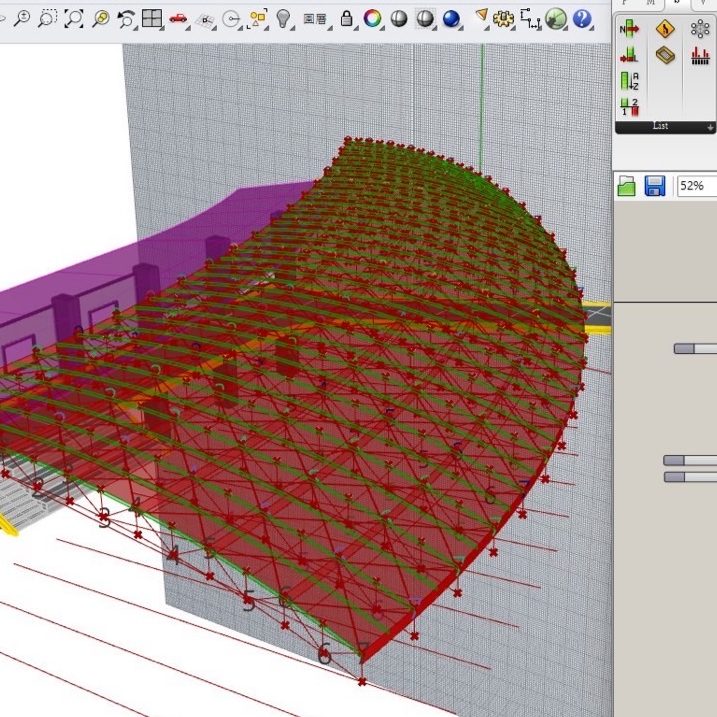Screen dimensions: 717x717
Task: Click the Zoom Window dashed-rectangle icon
Action: pyautogui.click(x=47, y=18)
